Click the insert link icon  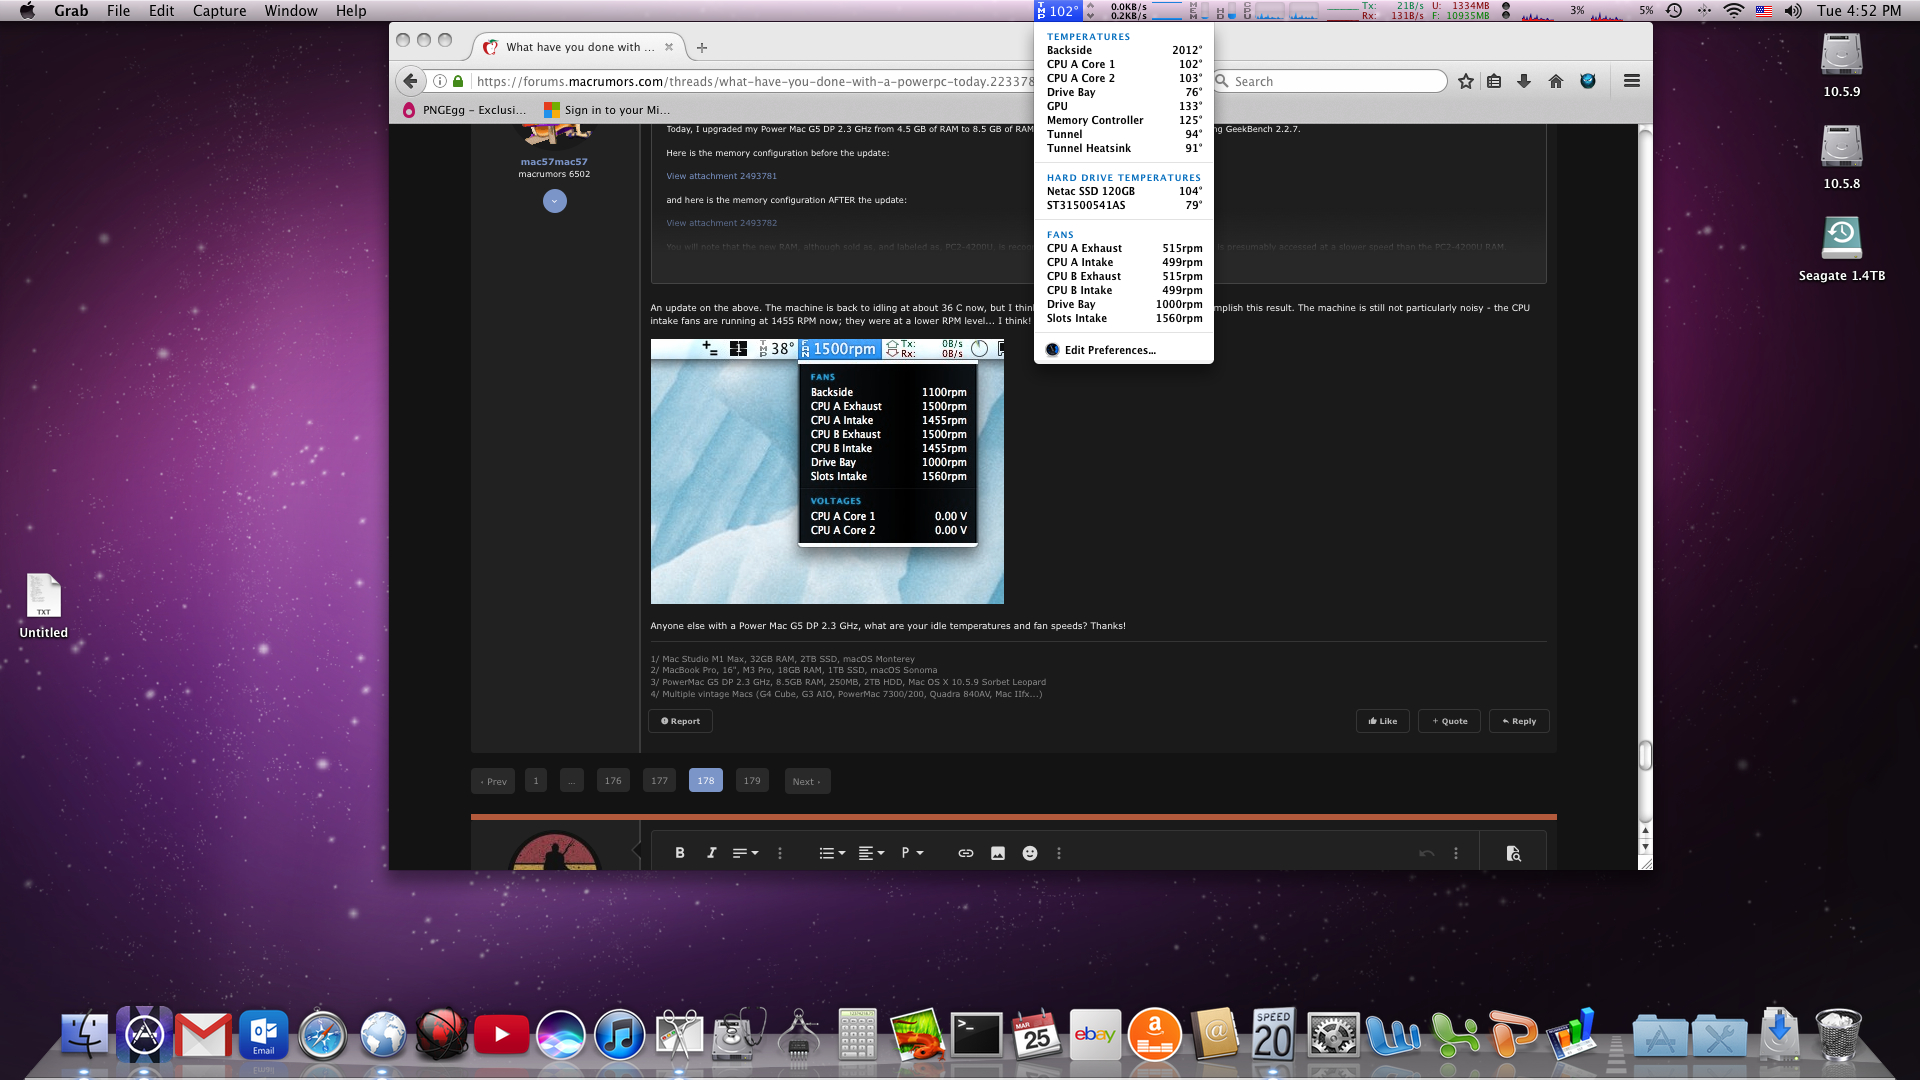coord(965,853)
